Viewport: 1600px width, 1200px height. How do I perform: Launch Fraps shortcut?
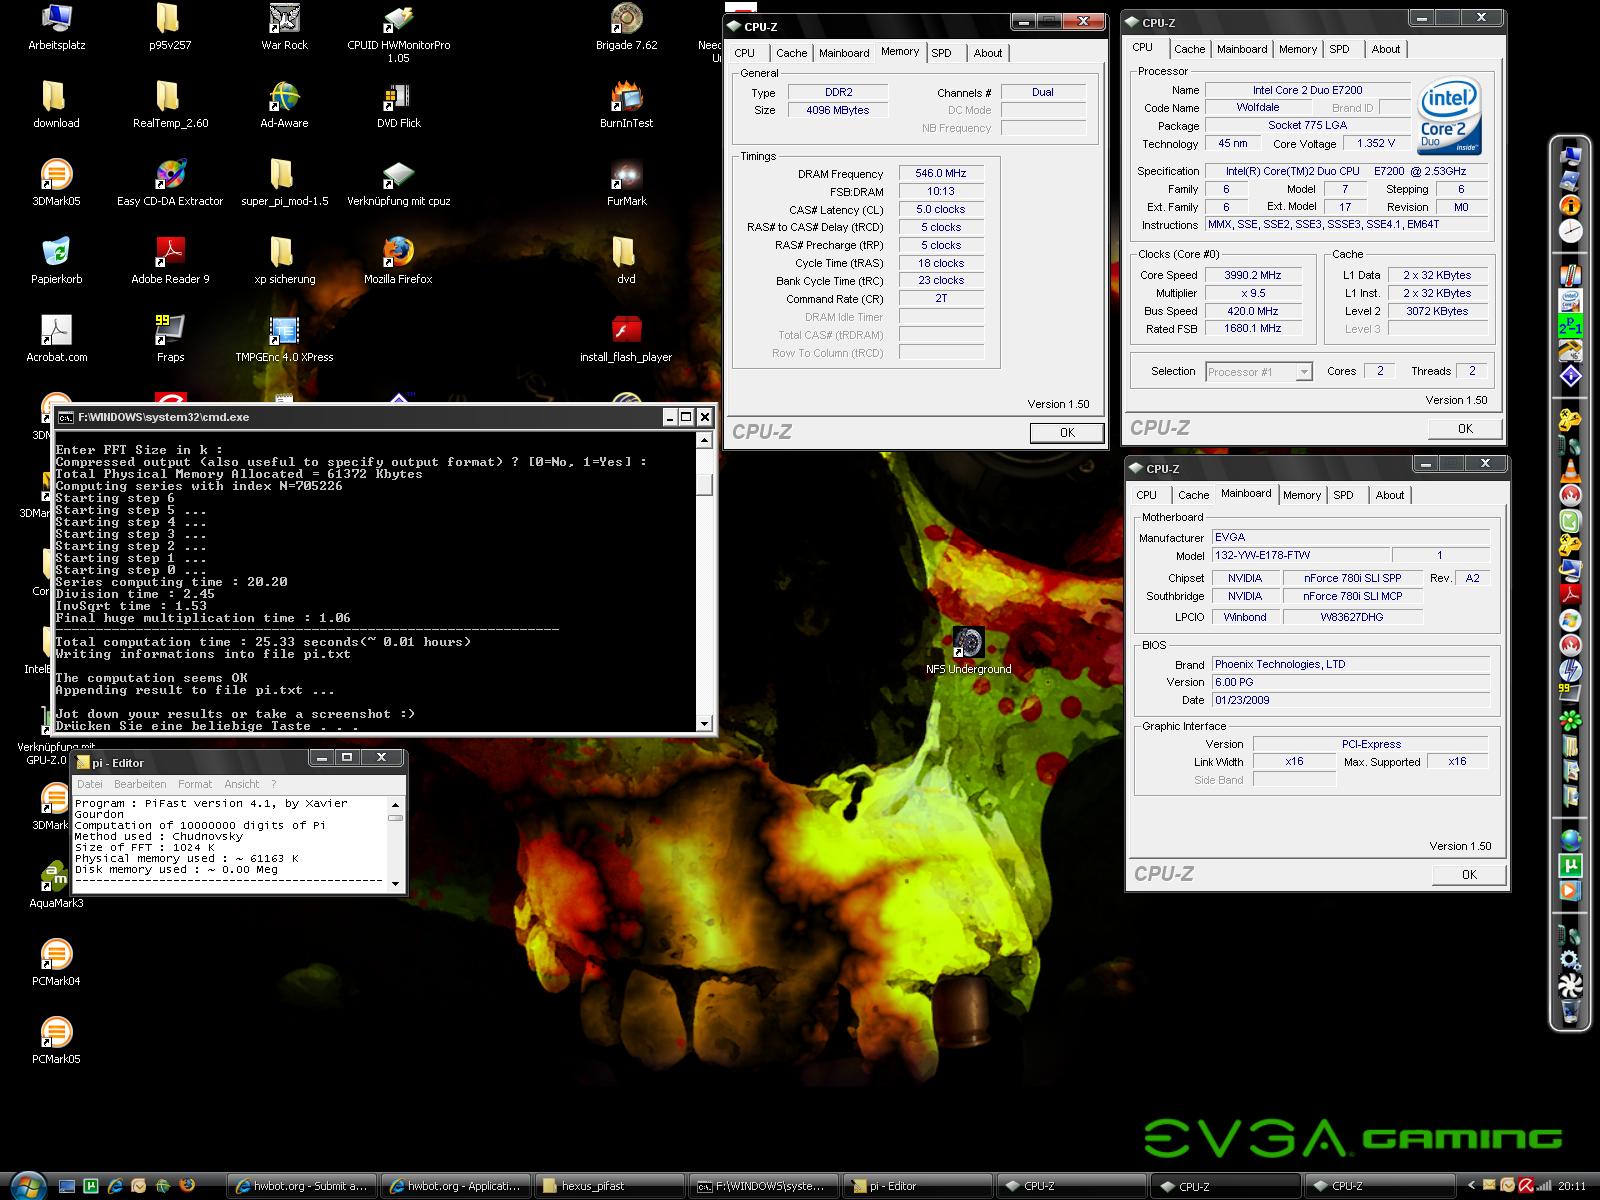[170, 339]
